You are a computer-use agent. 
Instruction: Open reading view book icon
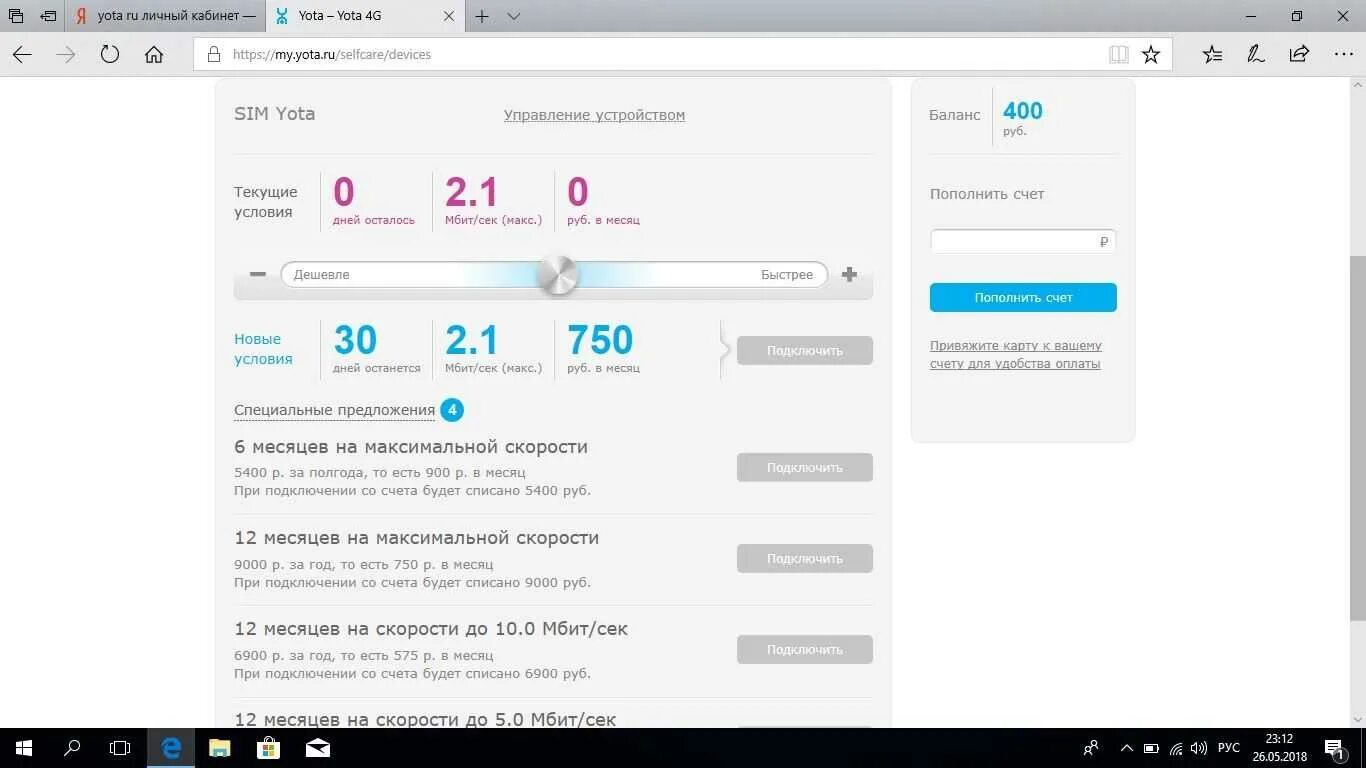tap(1119, 54)
